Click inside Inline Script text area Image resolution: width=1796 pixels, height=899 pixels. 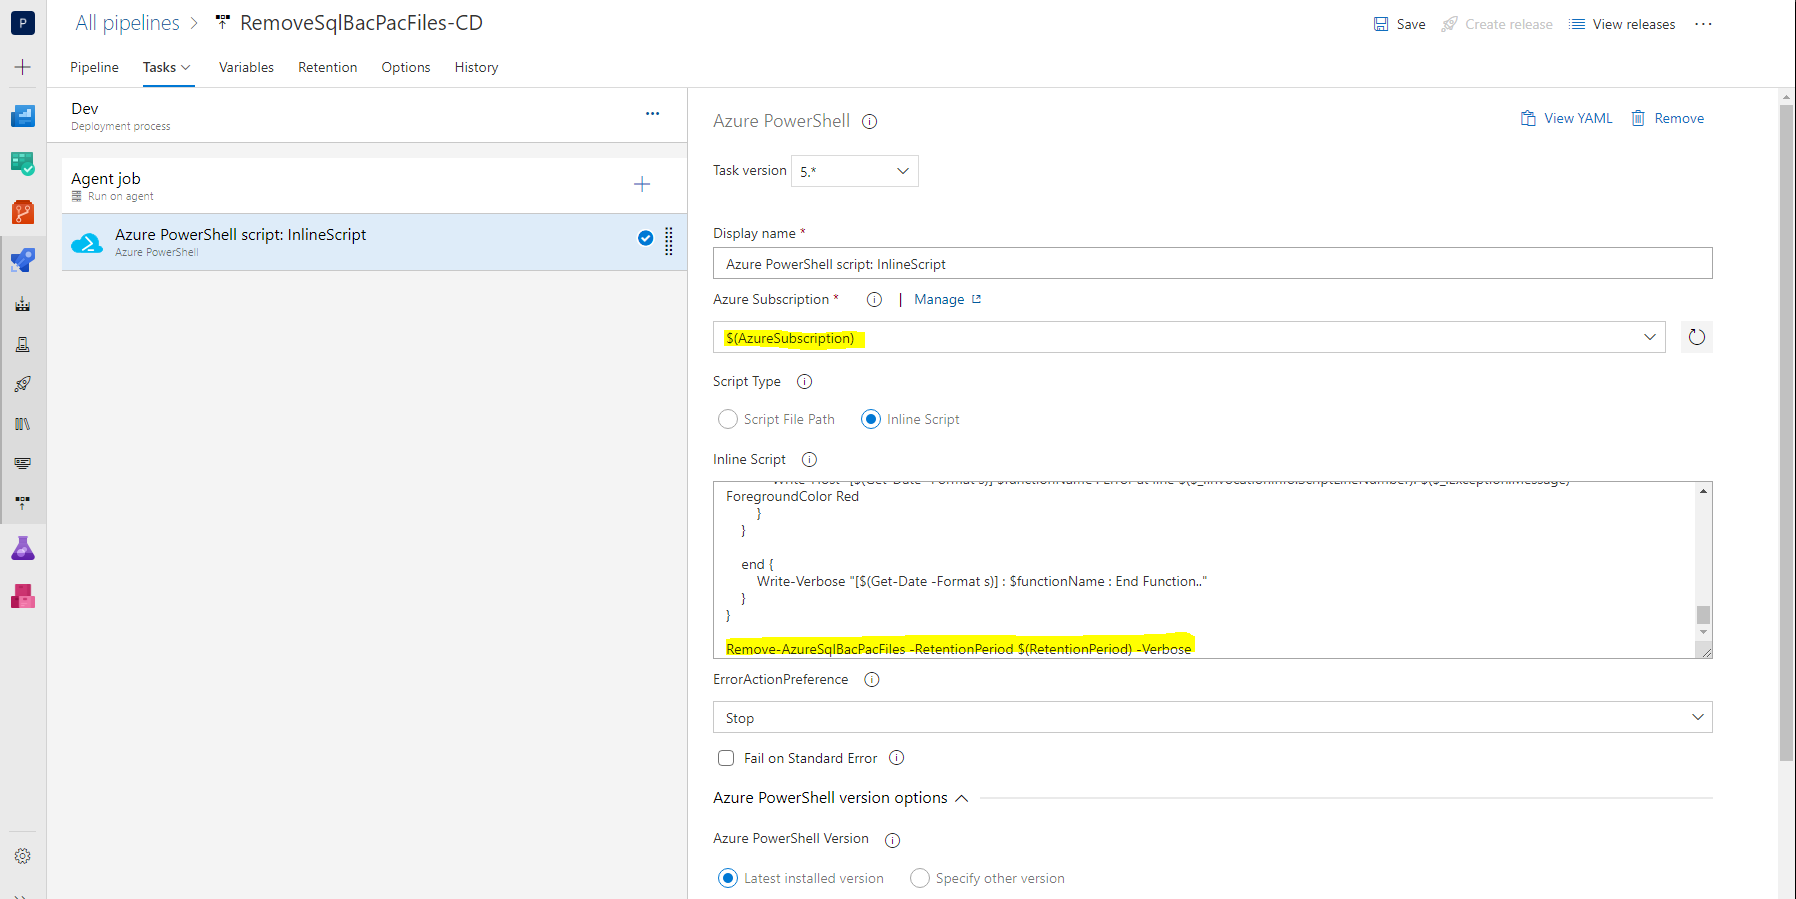[x=1204, y=570]
